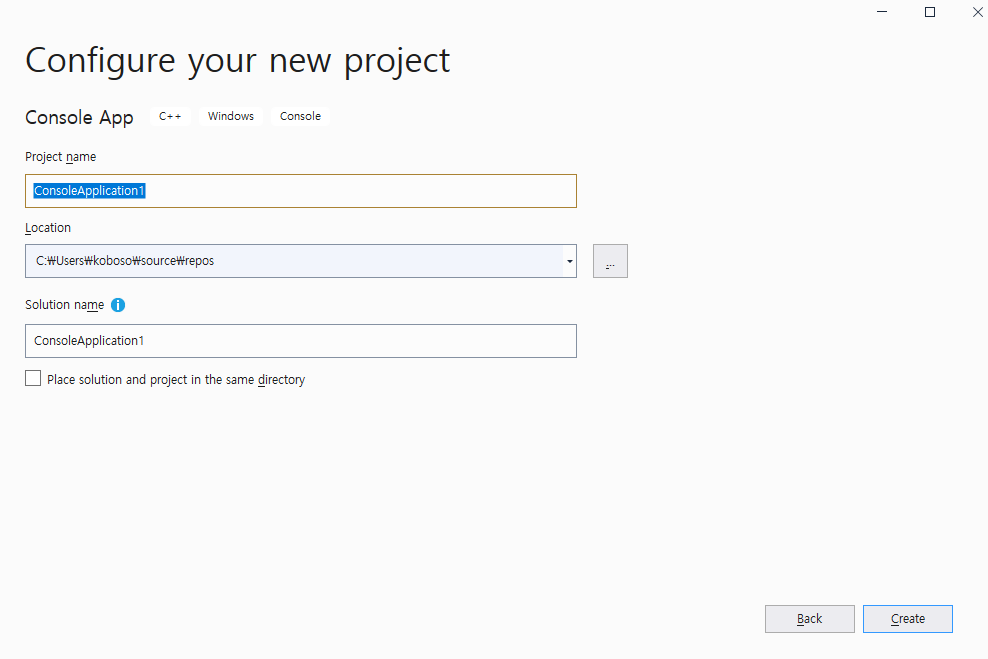Click the browse (...) button for Location

coord(610,261)
